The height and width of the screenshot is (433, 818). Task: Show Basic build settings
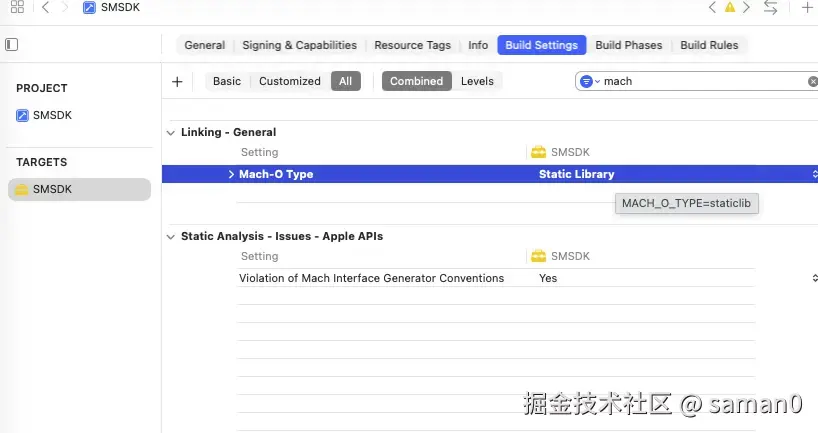pos(227,81)
